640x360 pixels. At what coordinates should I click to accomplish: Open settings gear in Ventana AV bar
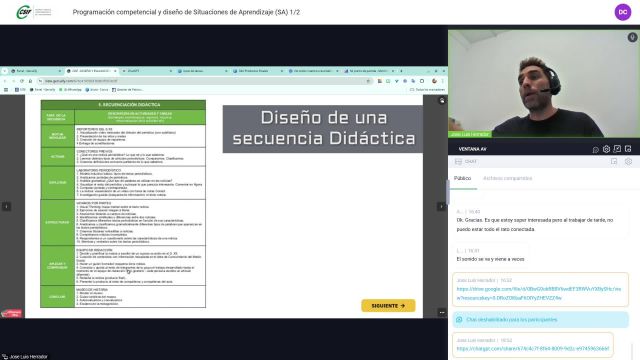(606, 149)
